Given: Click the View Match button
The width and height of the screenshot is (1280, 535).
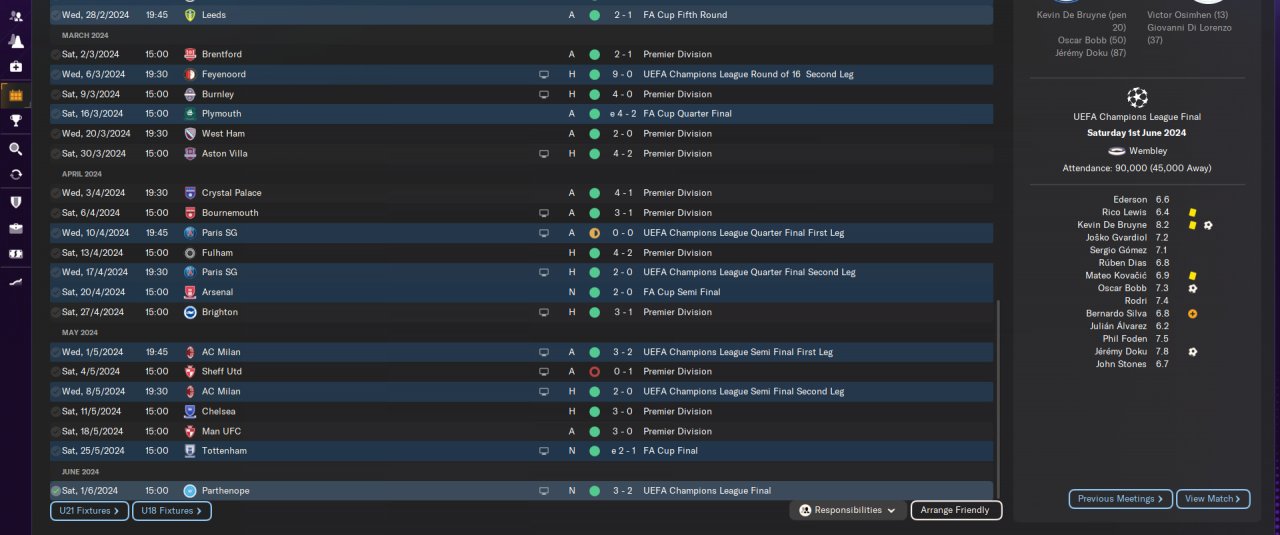Looking at the screenshot, I should coord(1213,499).
